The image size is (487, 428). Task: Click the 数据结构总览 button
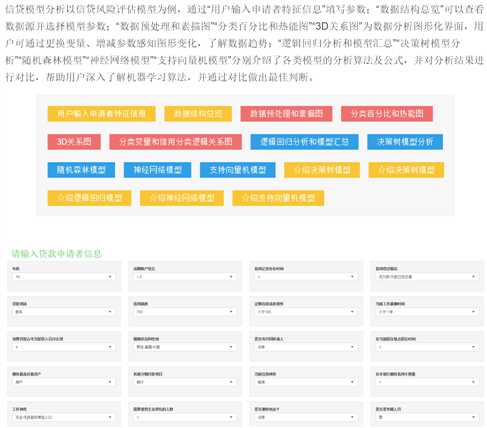[x=198, y=114]
